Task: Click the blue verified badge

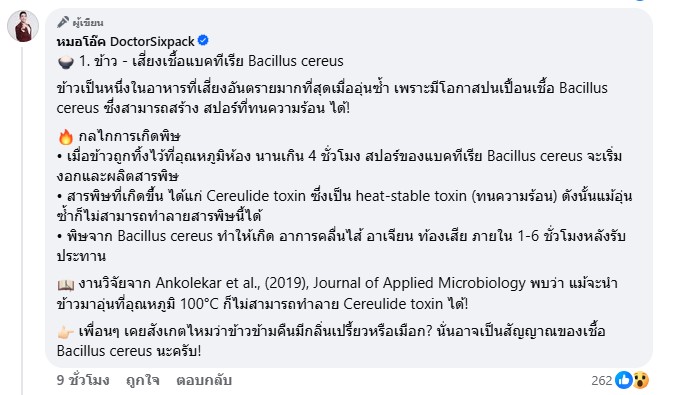Action: (x=203, y=40)
